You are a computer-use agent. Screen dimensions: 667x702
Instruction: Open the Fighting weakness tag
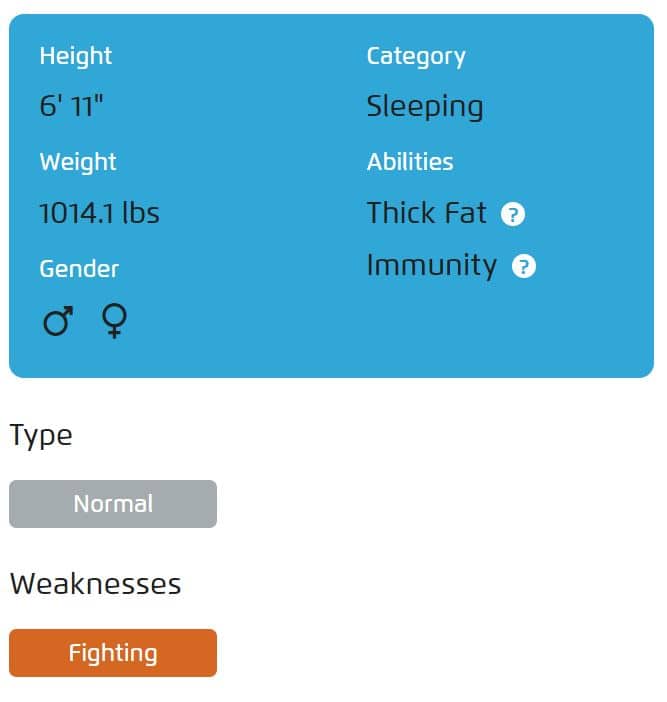pyautogui.click(x=113, y=653)
